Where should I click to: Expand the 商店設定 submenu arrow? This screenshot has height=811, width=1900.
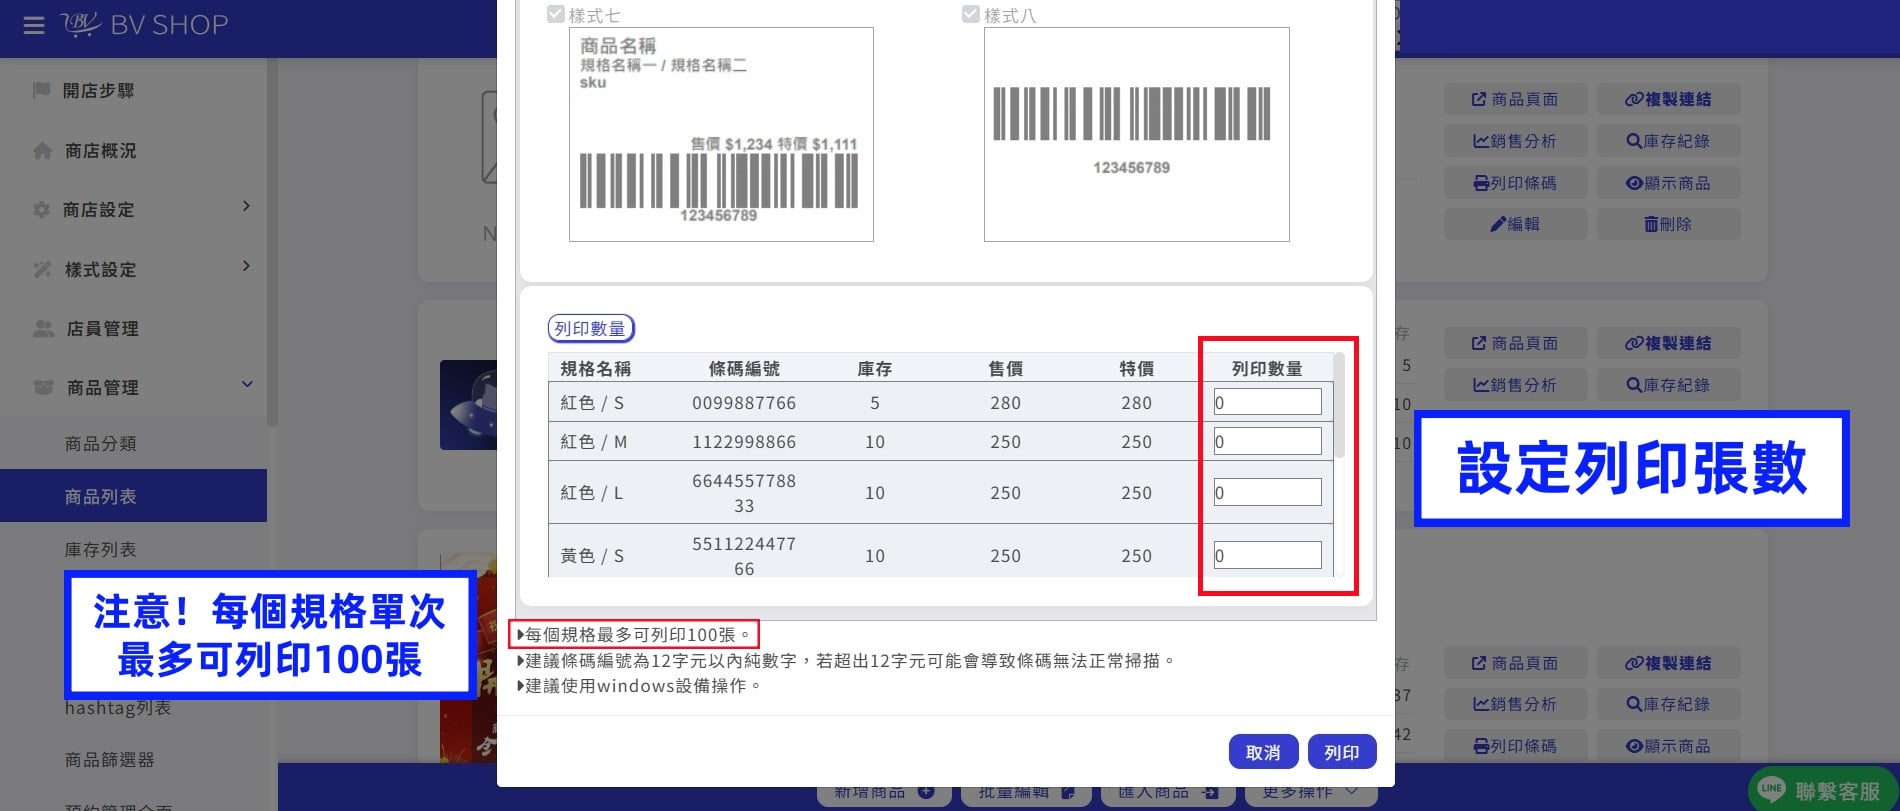pyautogui.click(x=246, y=206)
